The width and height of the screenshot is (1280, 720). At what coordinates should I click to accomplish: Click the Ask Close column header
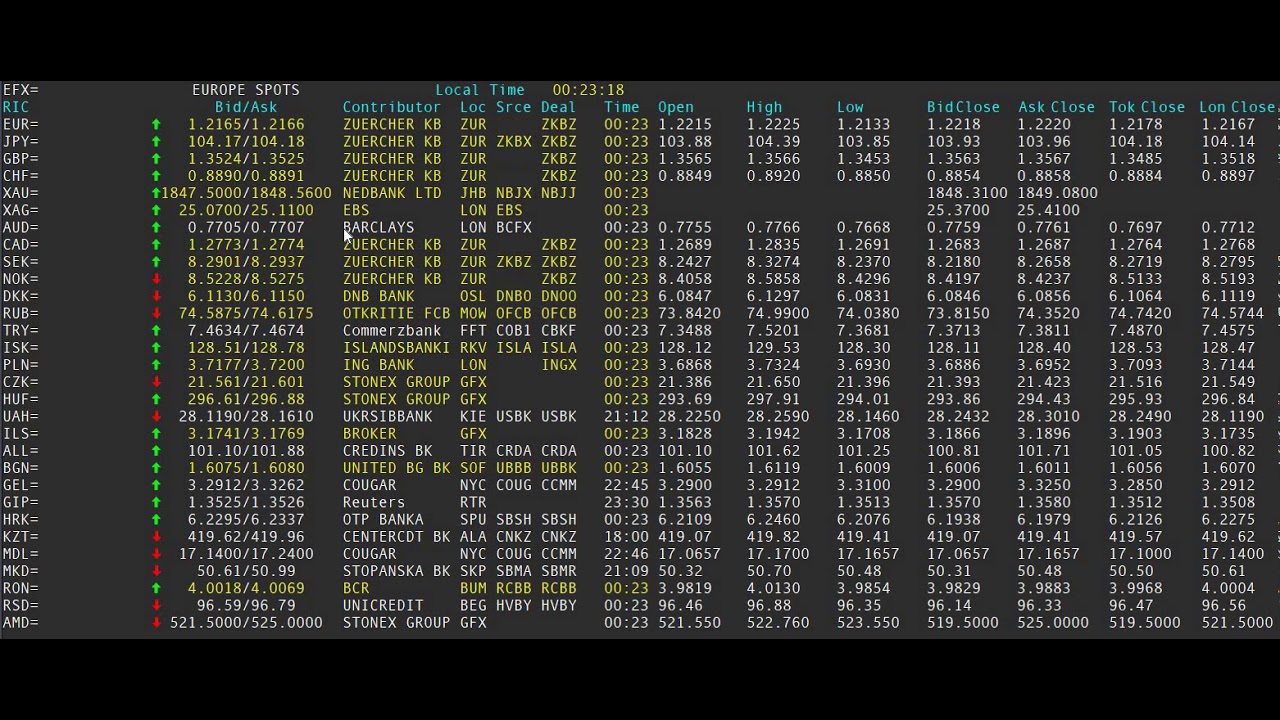click(1057, 107)
